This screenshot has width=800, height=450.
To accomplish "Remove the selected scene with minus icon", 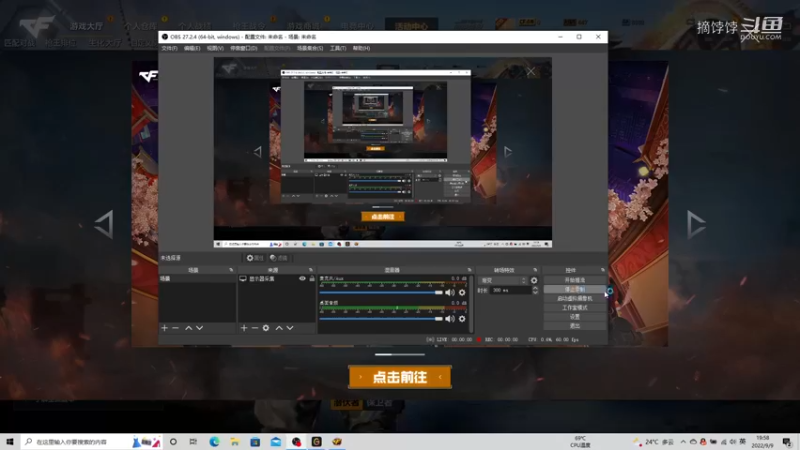I will (176, 328).
